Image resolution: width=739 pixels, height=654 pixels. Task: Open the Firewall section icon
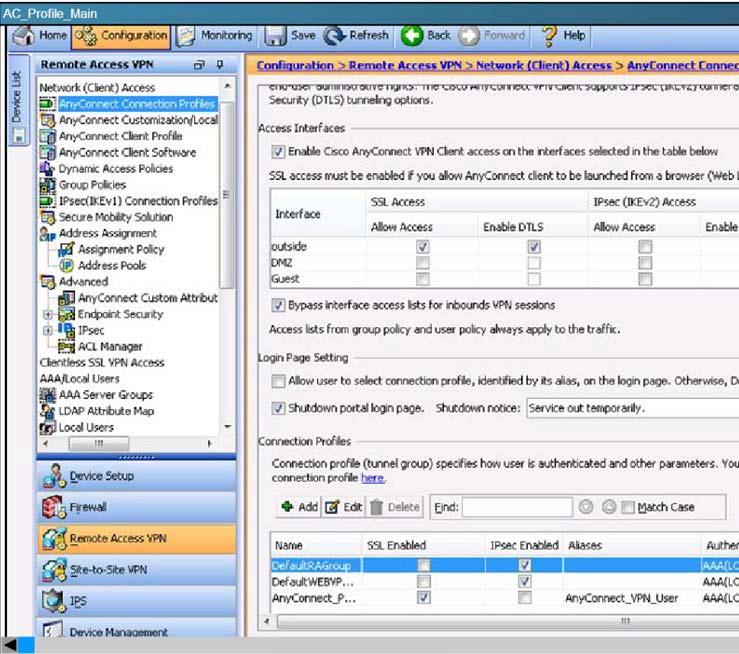[x=54, y=507]
